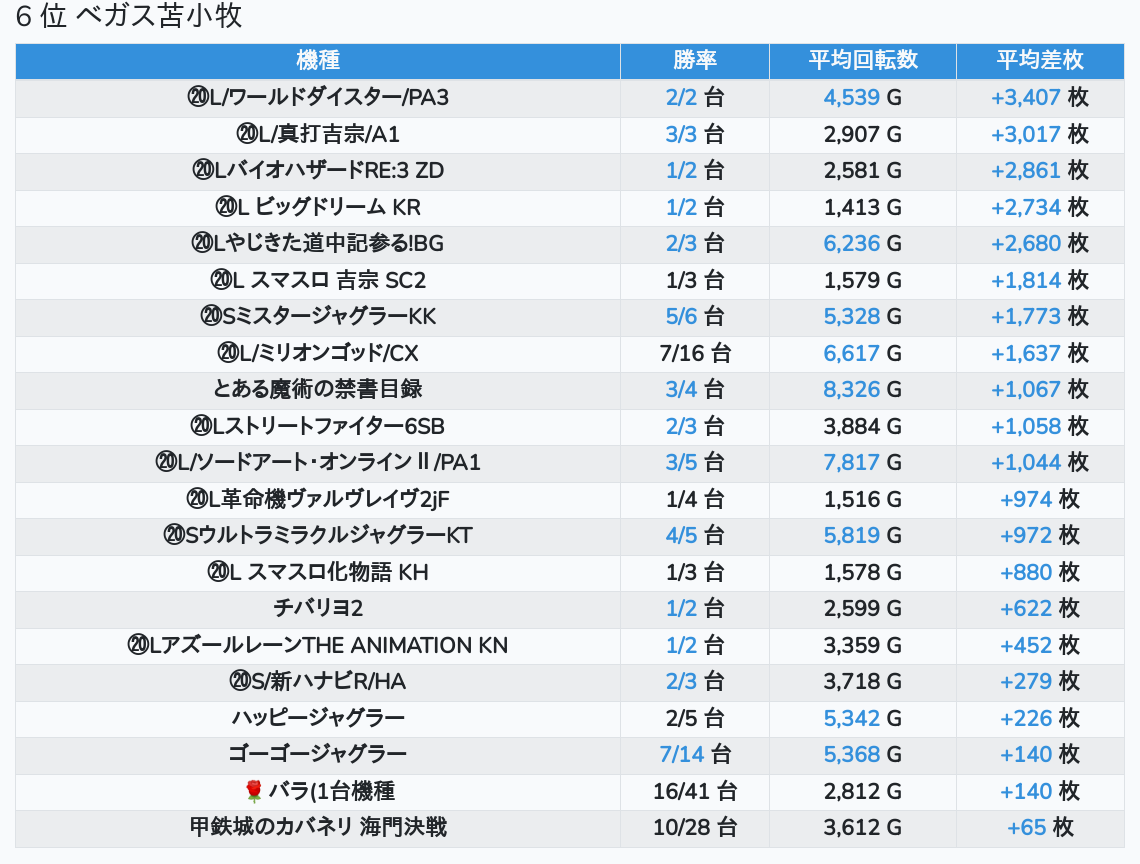1140x864 pixels.
Task: Click average difference +226 枚
Action: 1040,719
